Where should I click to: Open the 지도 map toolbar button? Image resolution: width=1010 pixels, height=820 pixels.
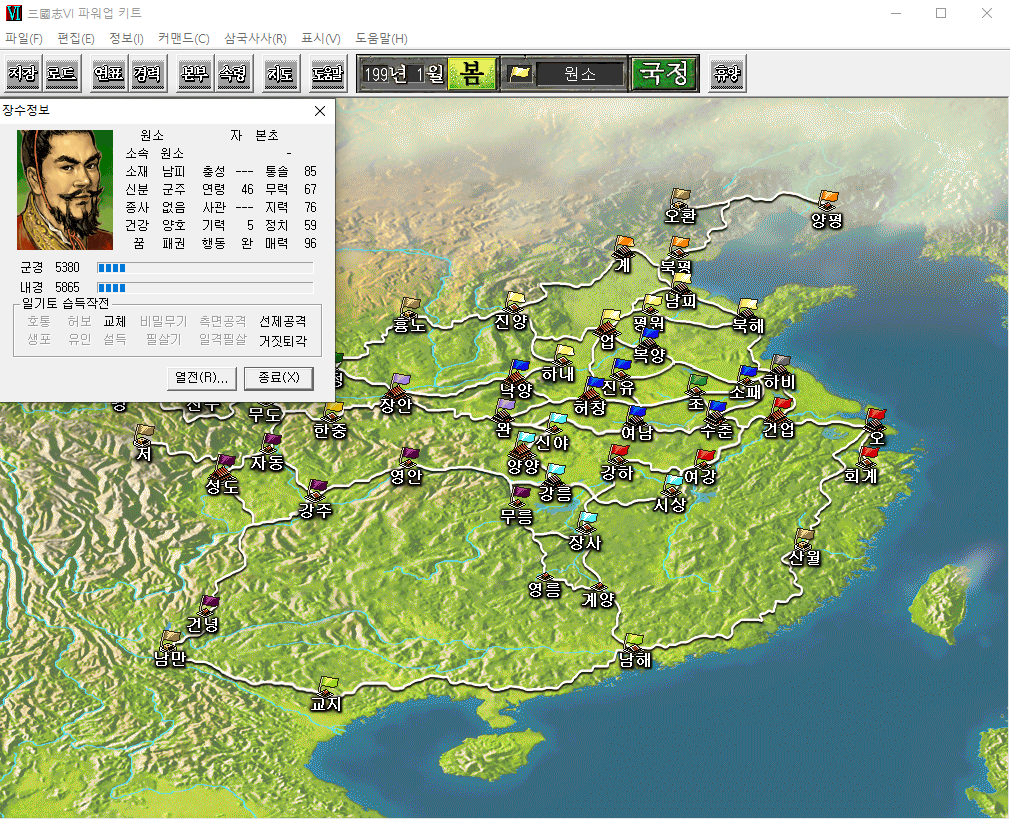(x=281, y=73)
